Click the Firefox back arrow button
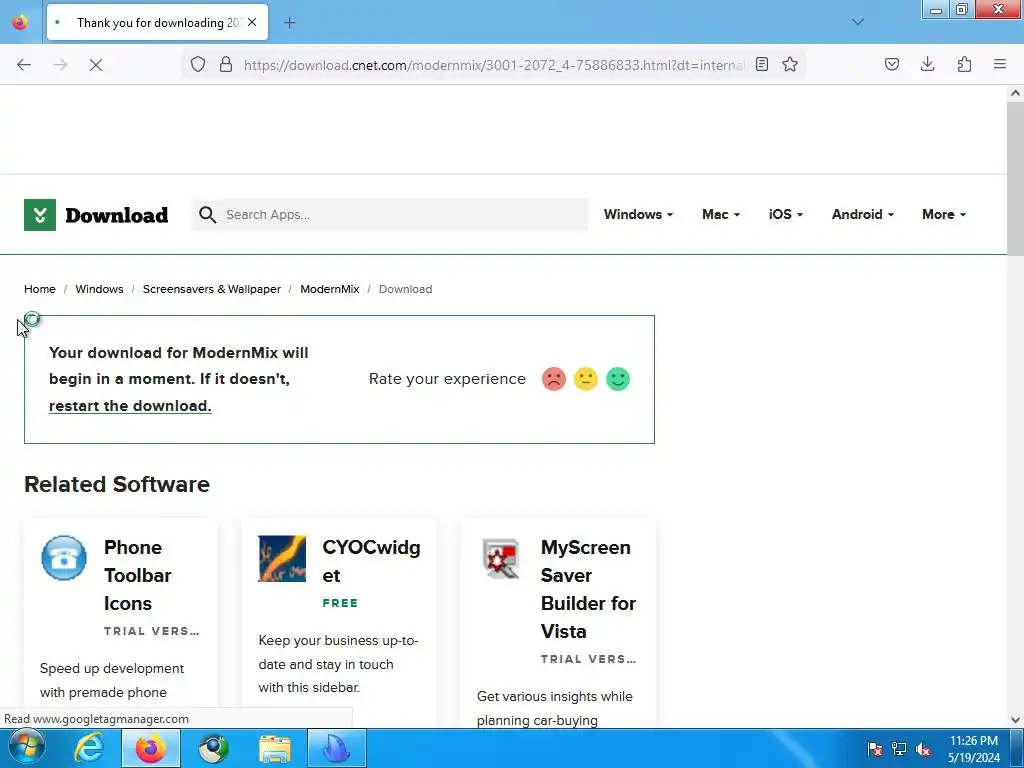The image size is (1024, 768). [24, 65]
